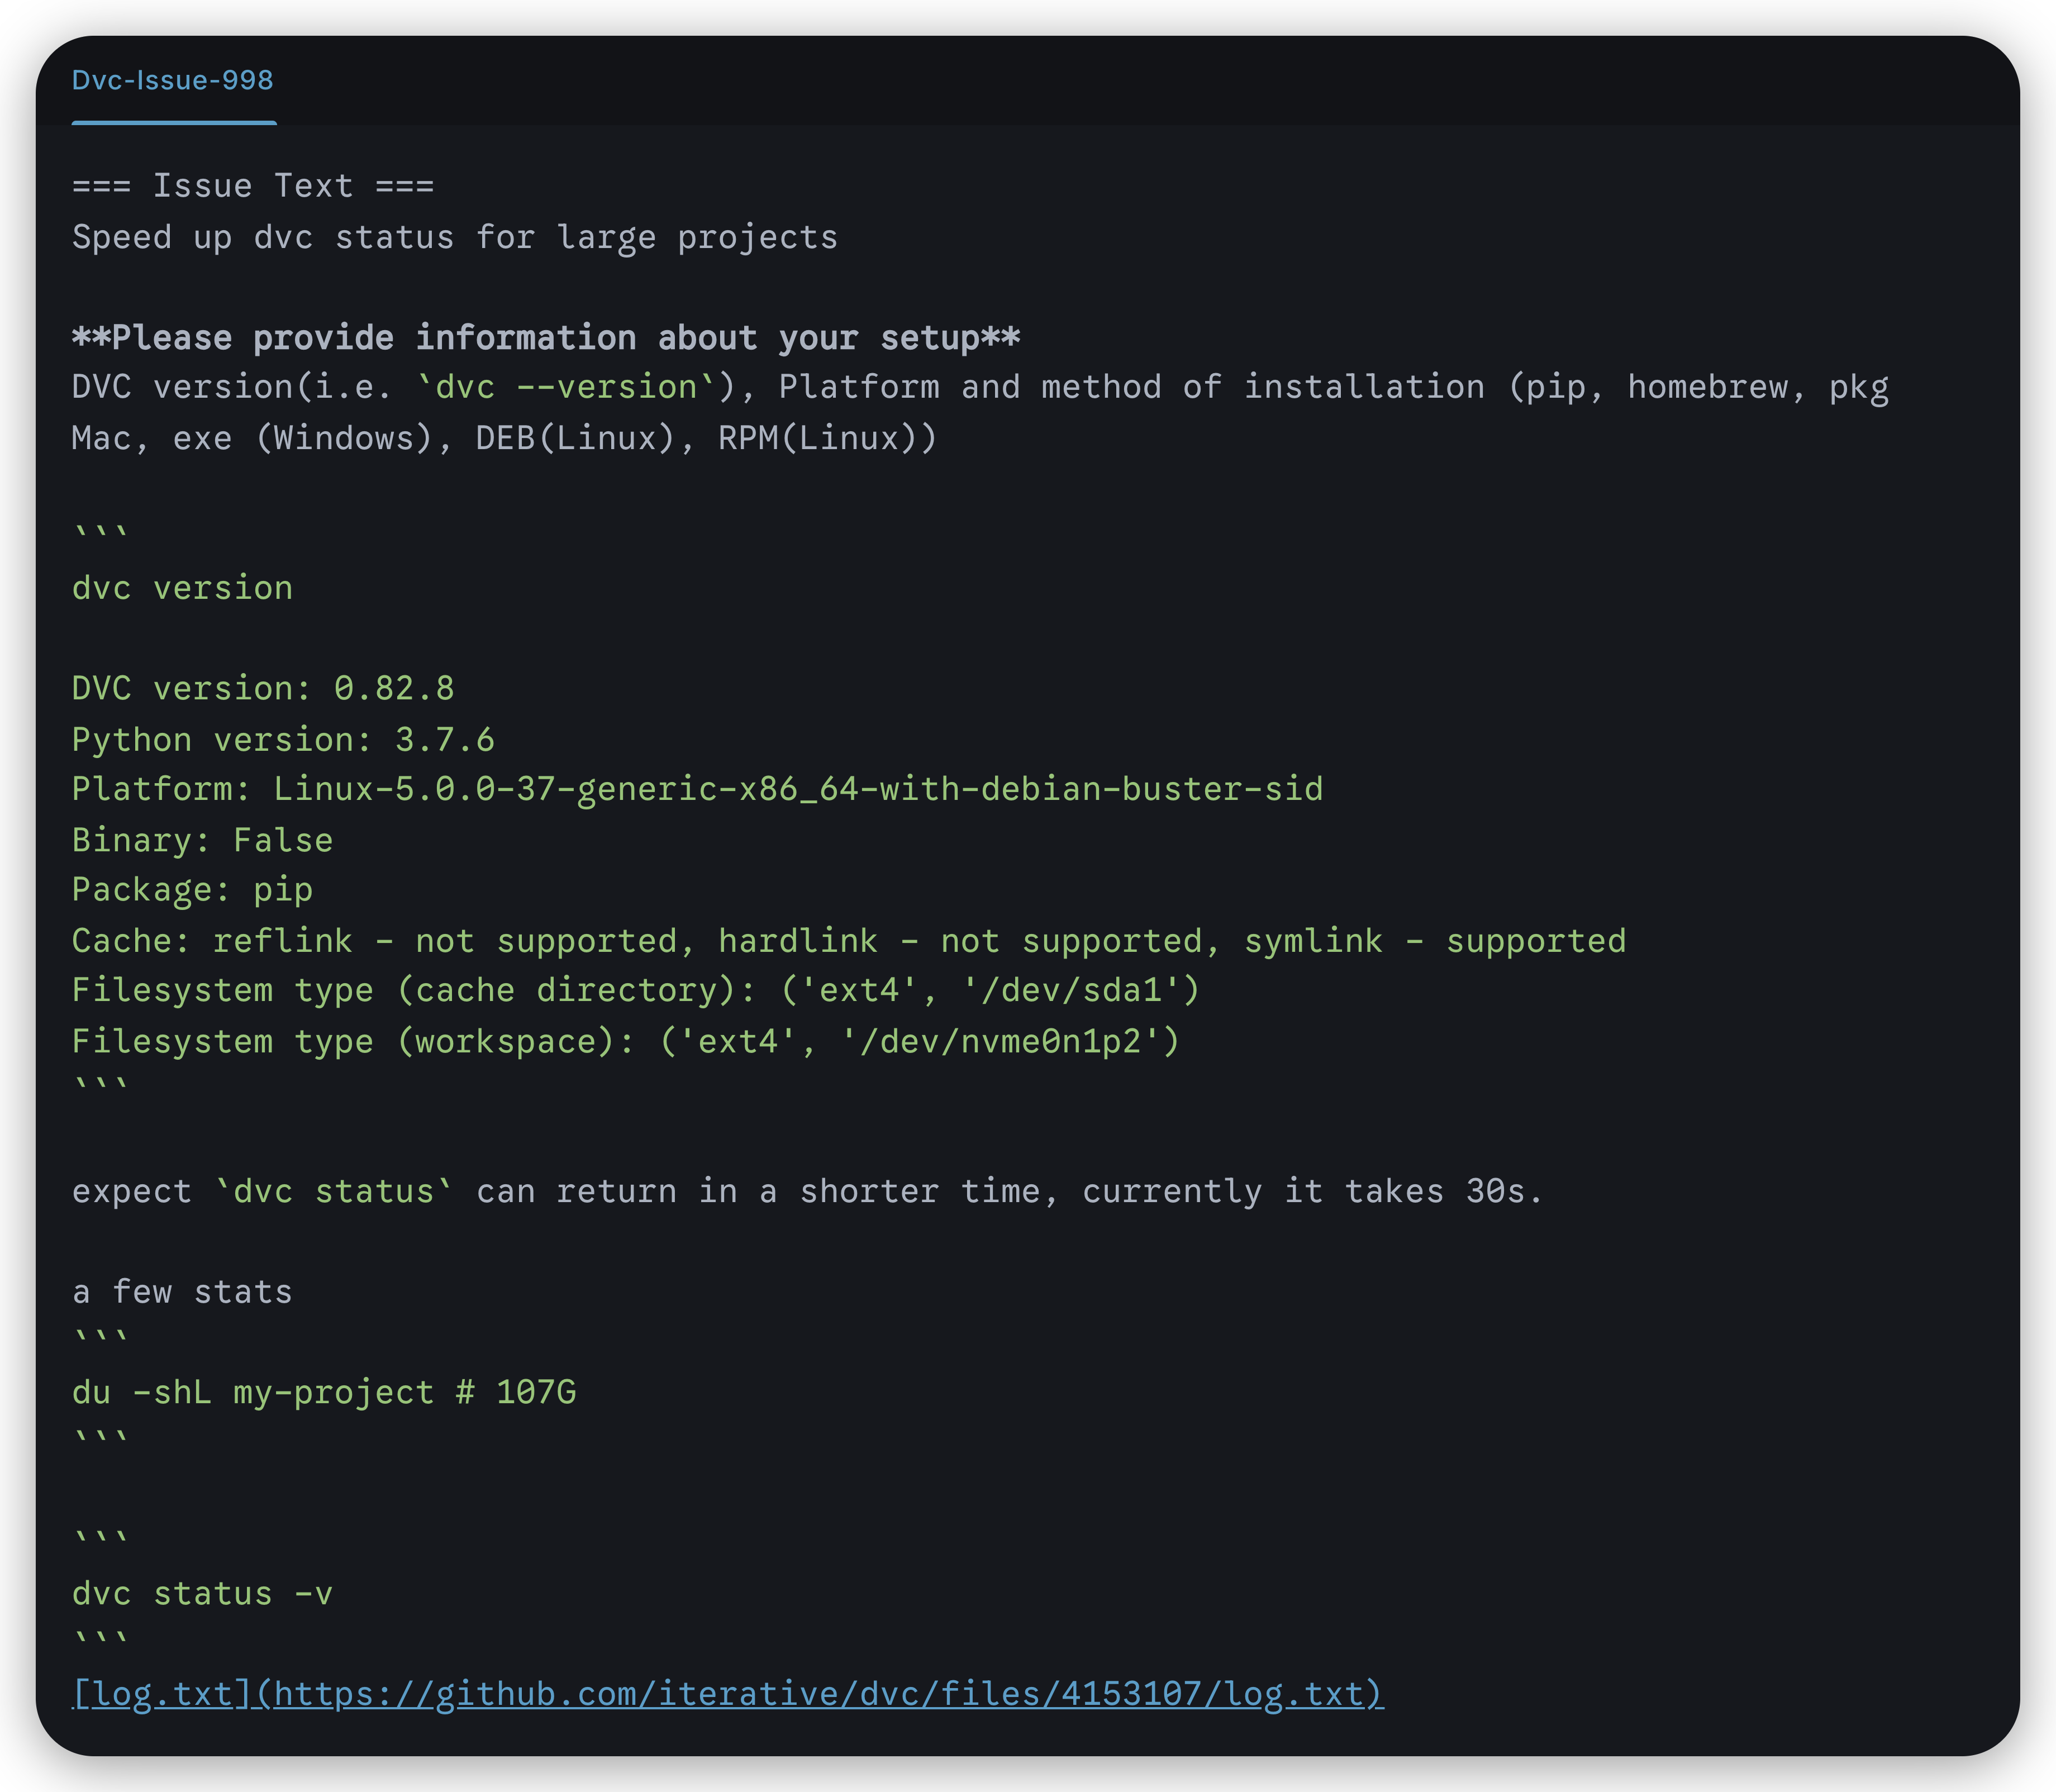Click the Platform Linux-5.0.0-37 line

697,789
